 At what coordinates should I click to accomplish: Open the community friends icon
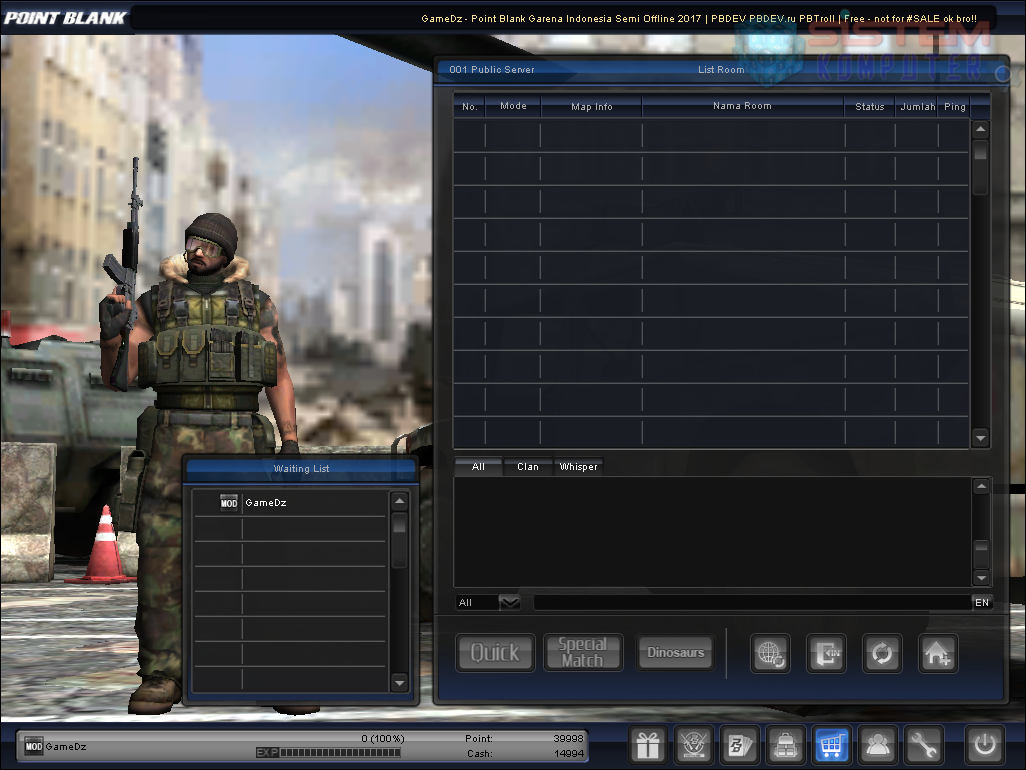point(877,744)
